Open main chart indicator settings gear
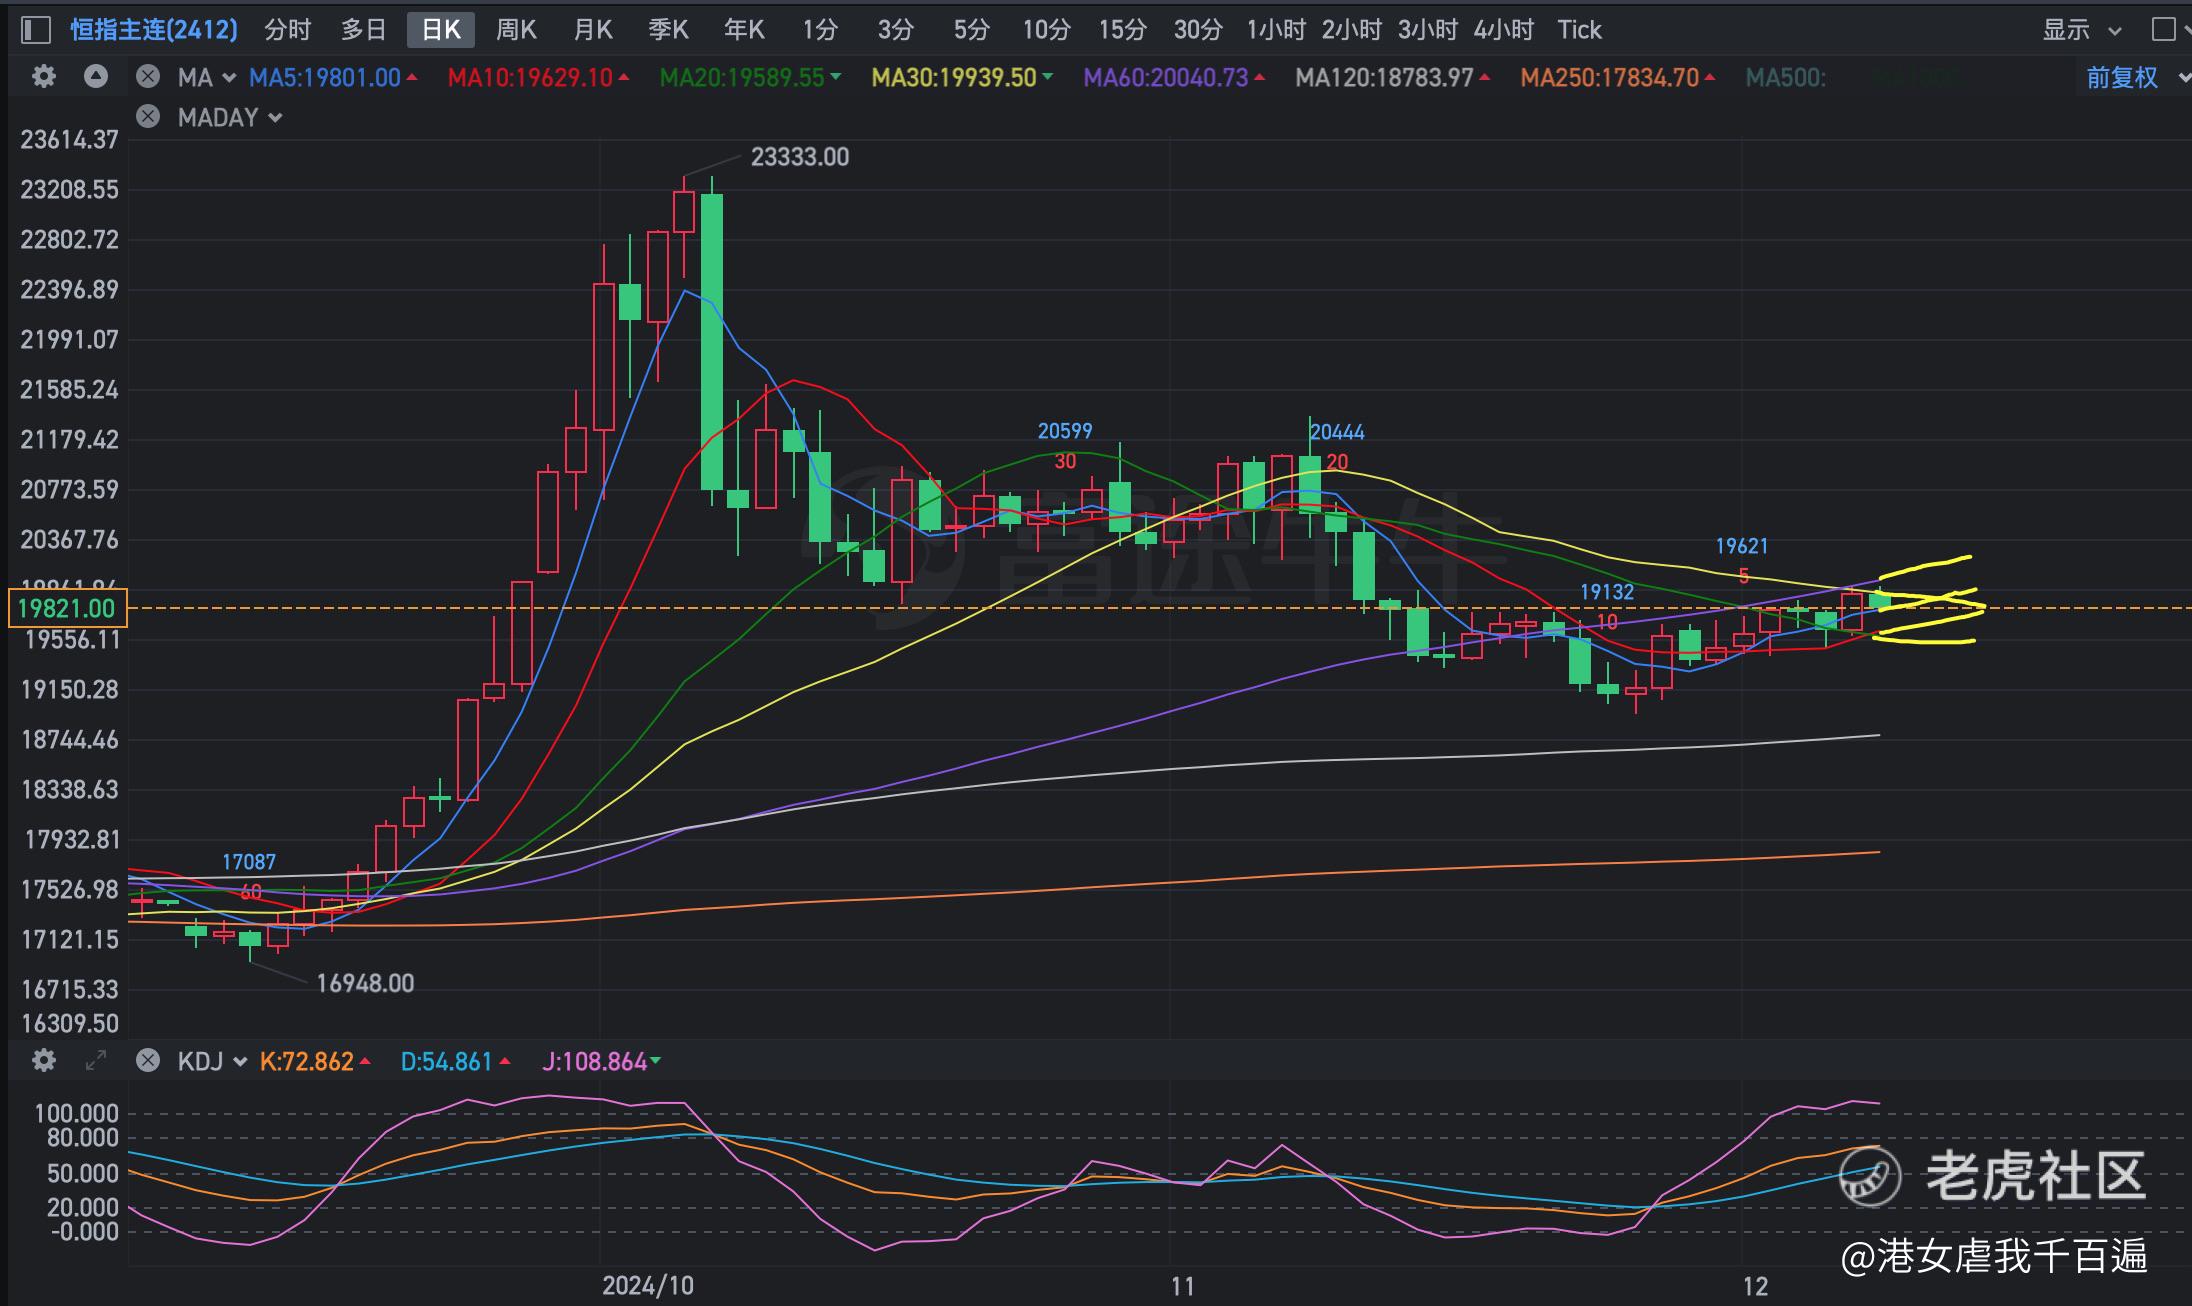2192x1306 pixels. [43, 77]
